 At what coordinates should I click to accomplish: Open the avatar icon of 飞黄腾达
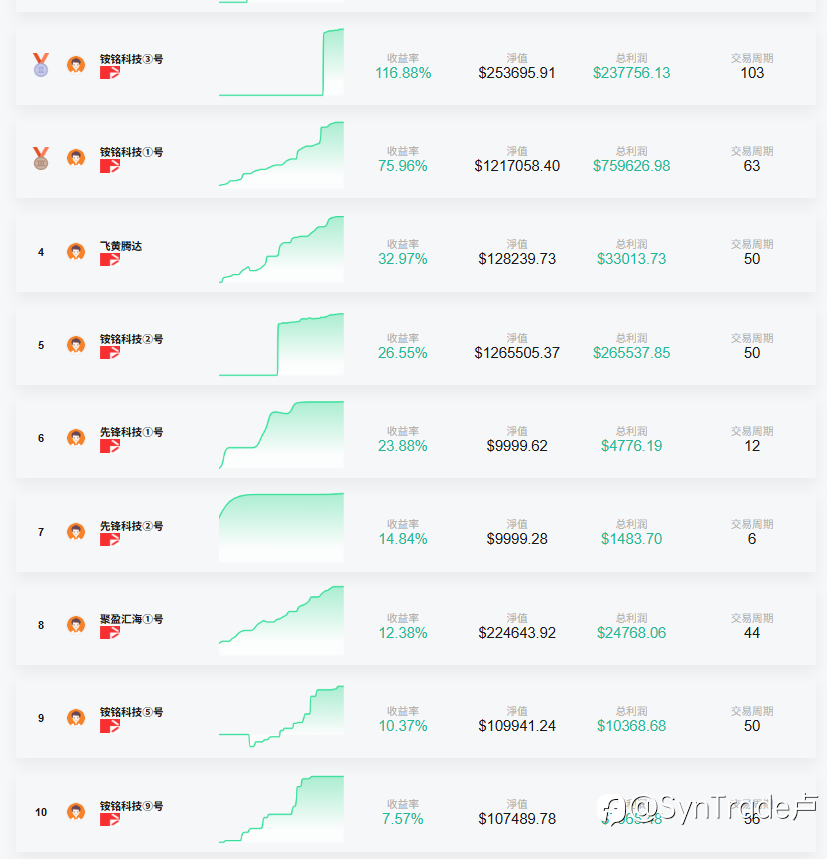click(x=76, y=252)
